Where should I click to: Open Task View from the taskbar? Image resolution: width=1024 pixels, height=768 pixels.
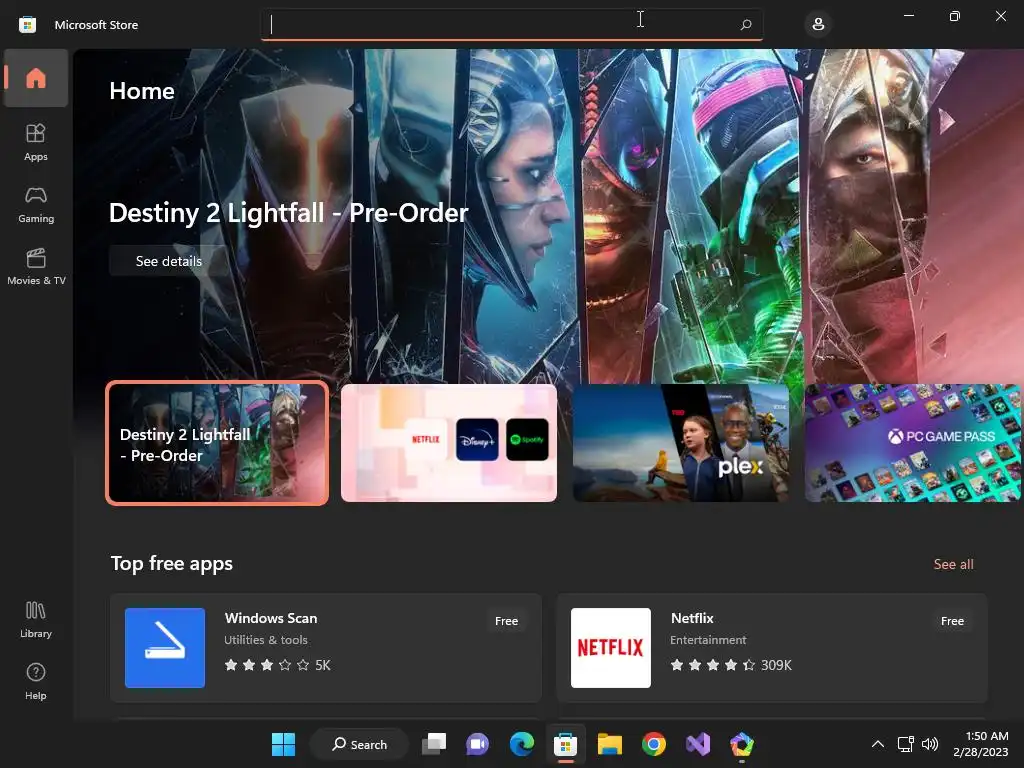click(x=434, y=744)
